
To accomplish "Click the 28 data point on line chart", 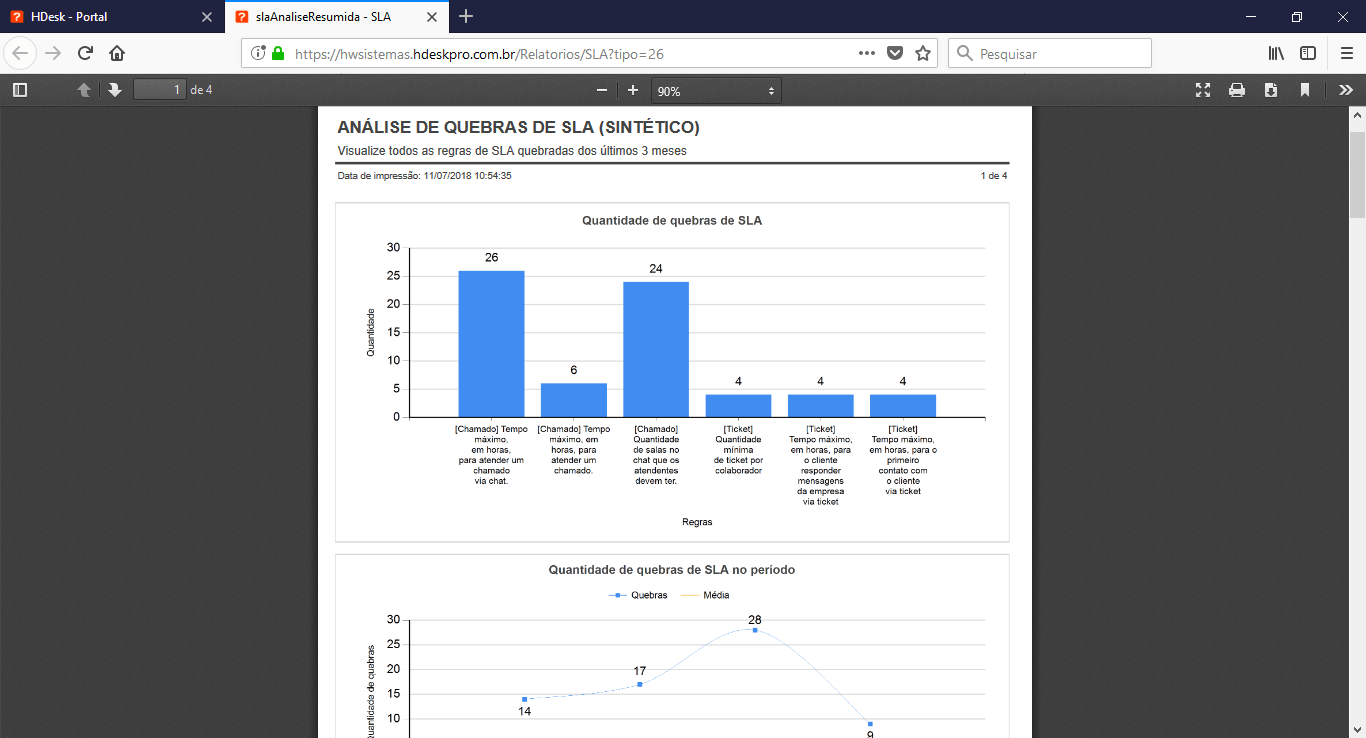I will tap(755, 630).
